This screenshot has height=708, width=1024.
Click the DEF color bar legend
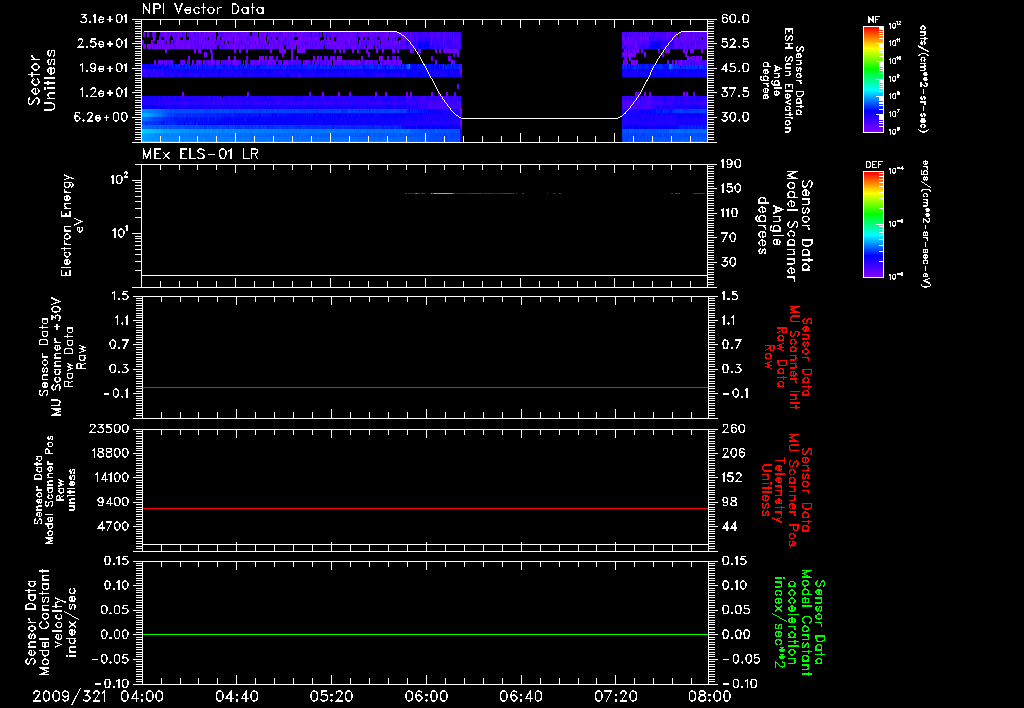pos(874,224)
